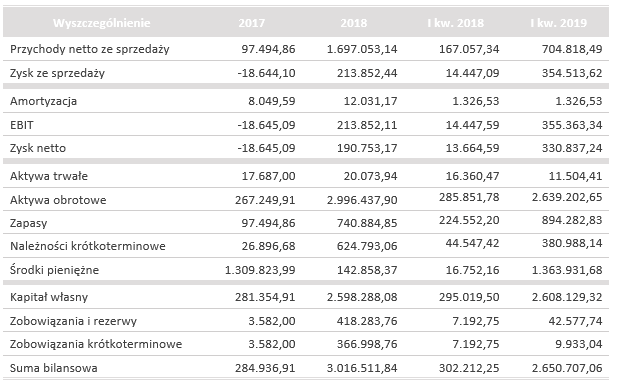Select the 1.697.053,14 revenue value
Screen dimensions: 623x390
click(362, 49)
